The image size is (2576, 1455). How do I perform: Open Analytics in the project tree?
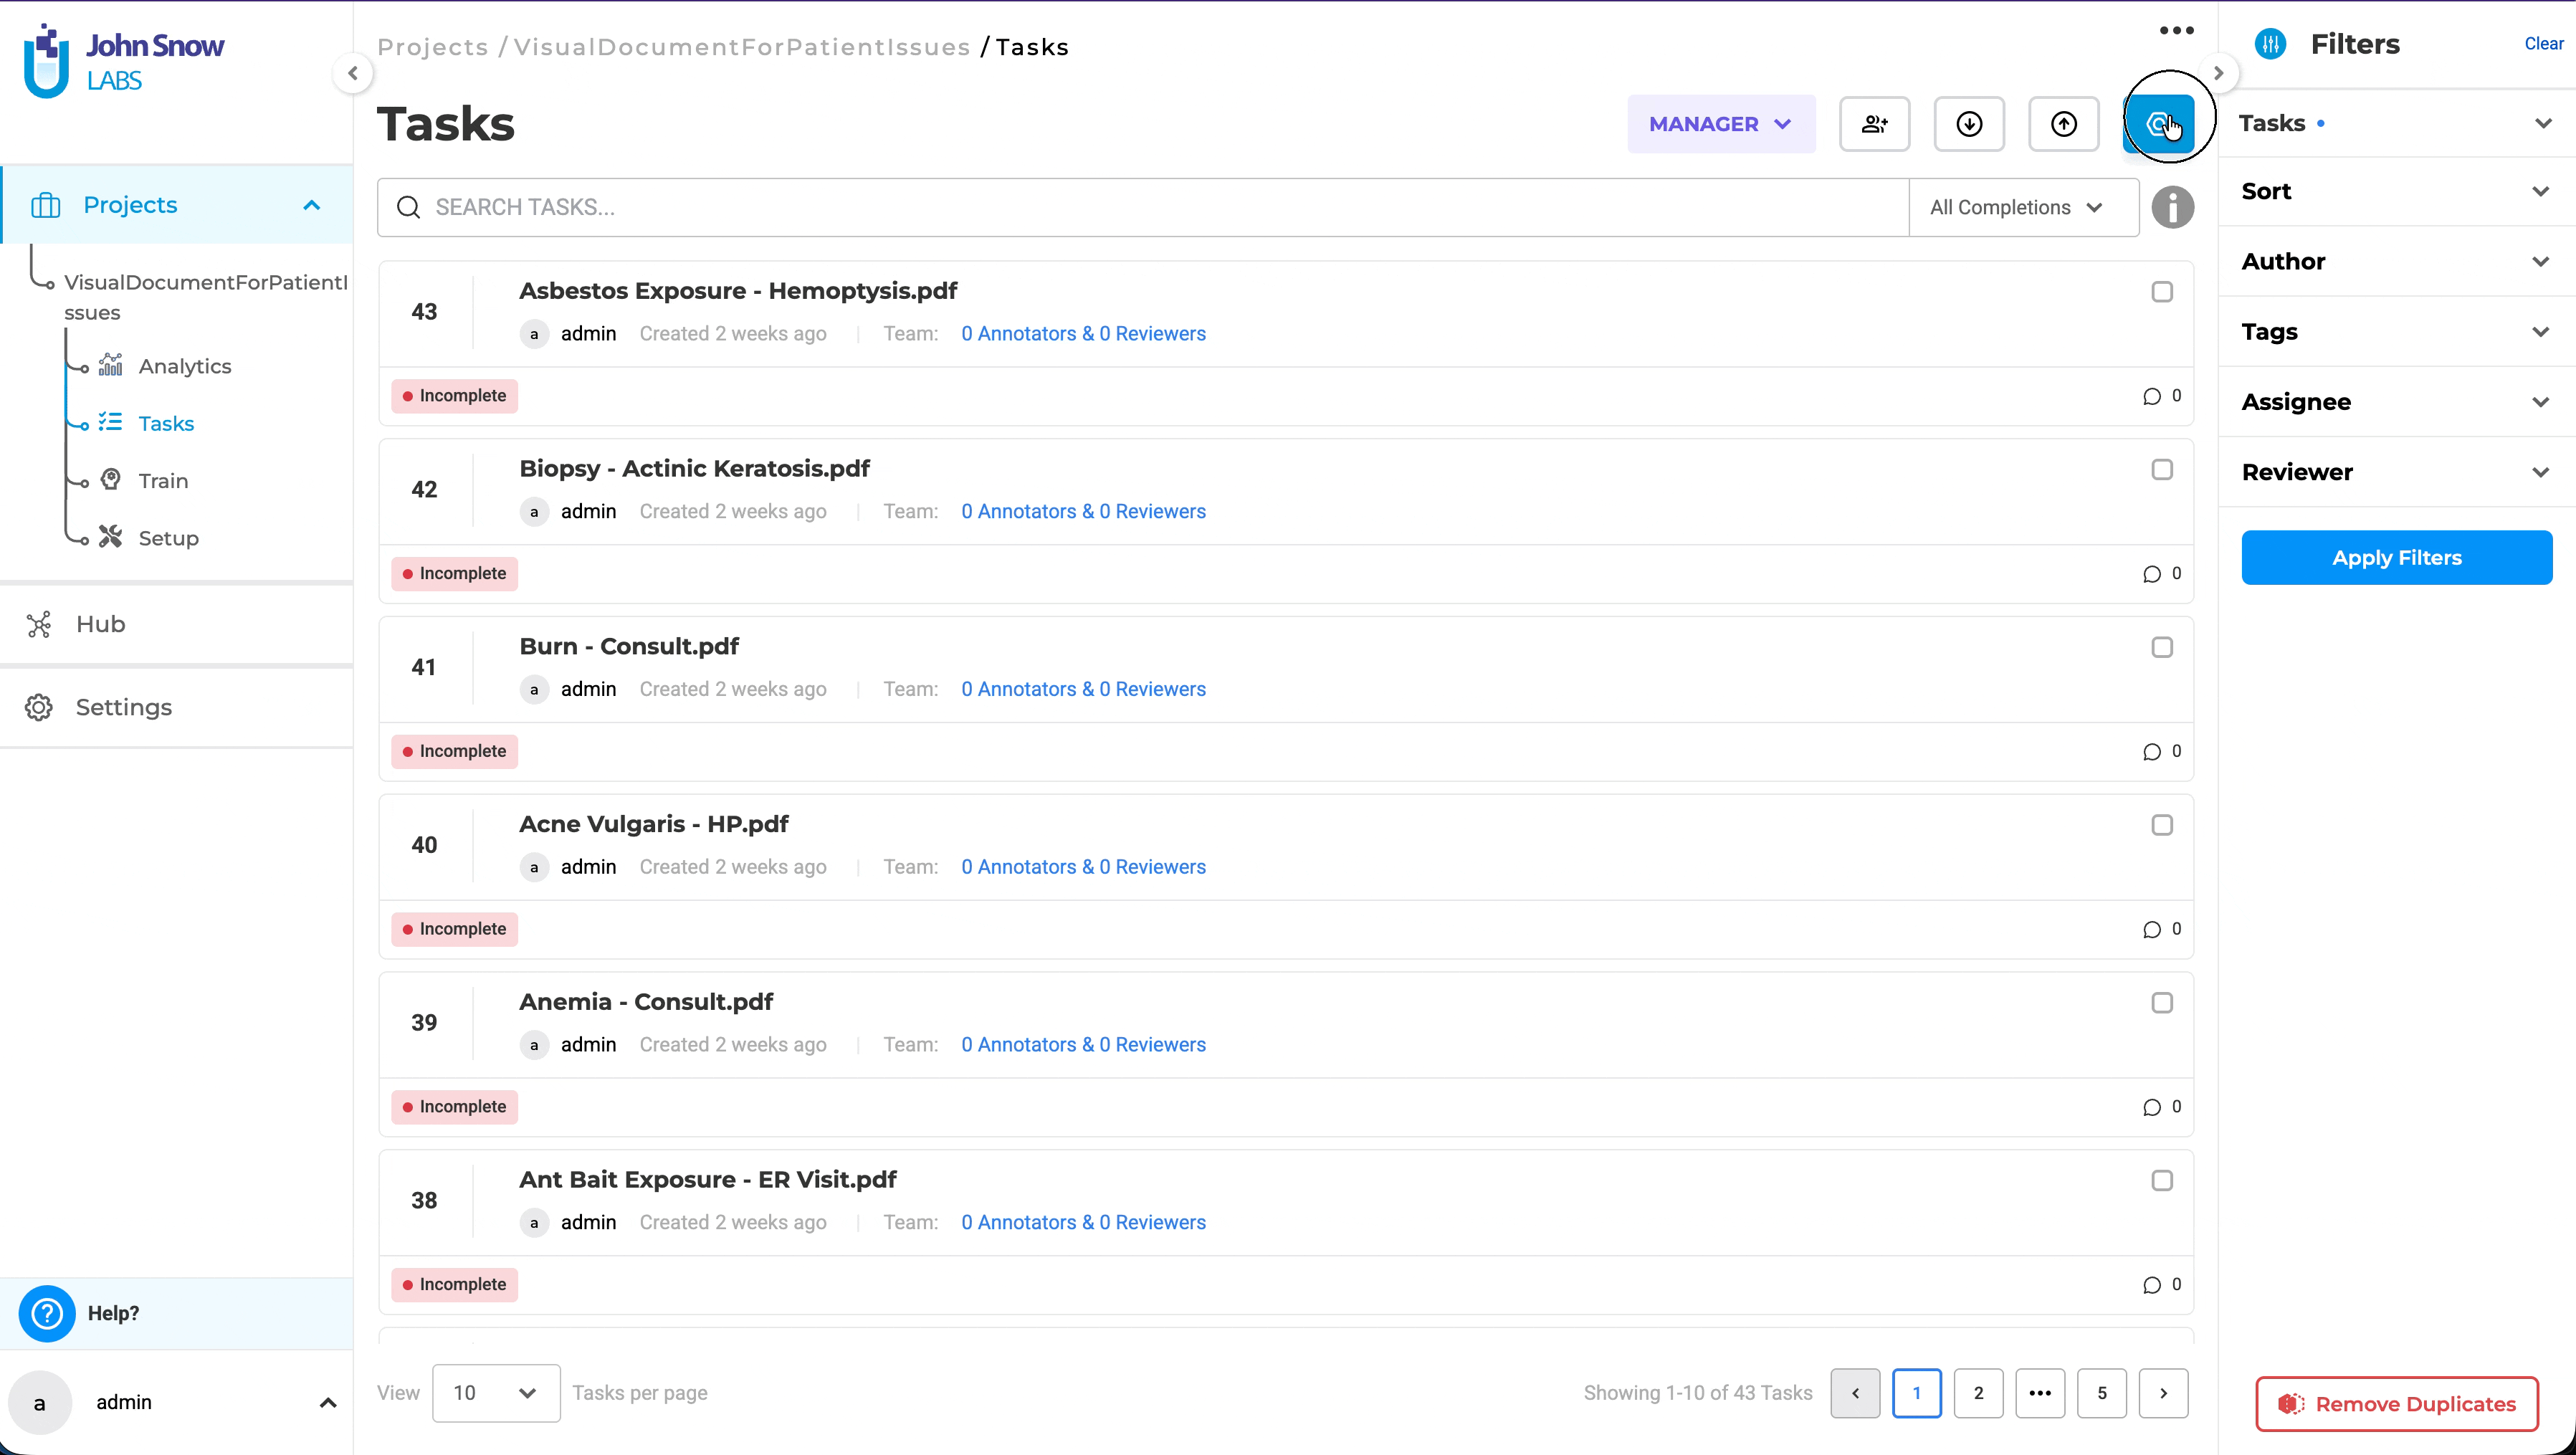pos(185,366)
